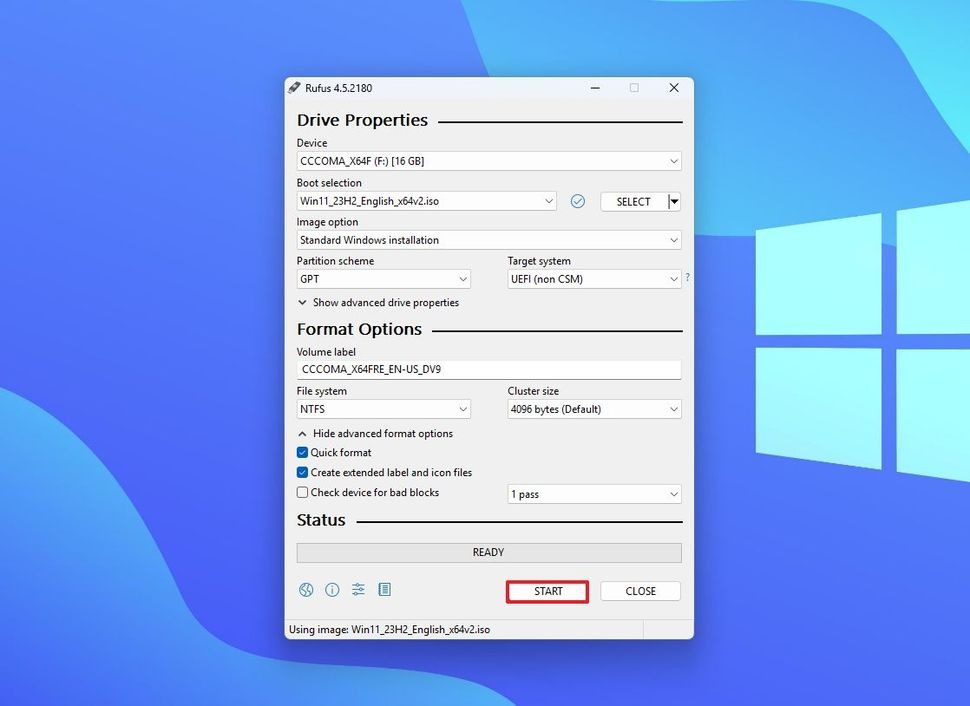The height and width of the screenshot is (706, 970).
Task: Click SELECT to choose an ISO
Action: pos(634,202)
